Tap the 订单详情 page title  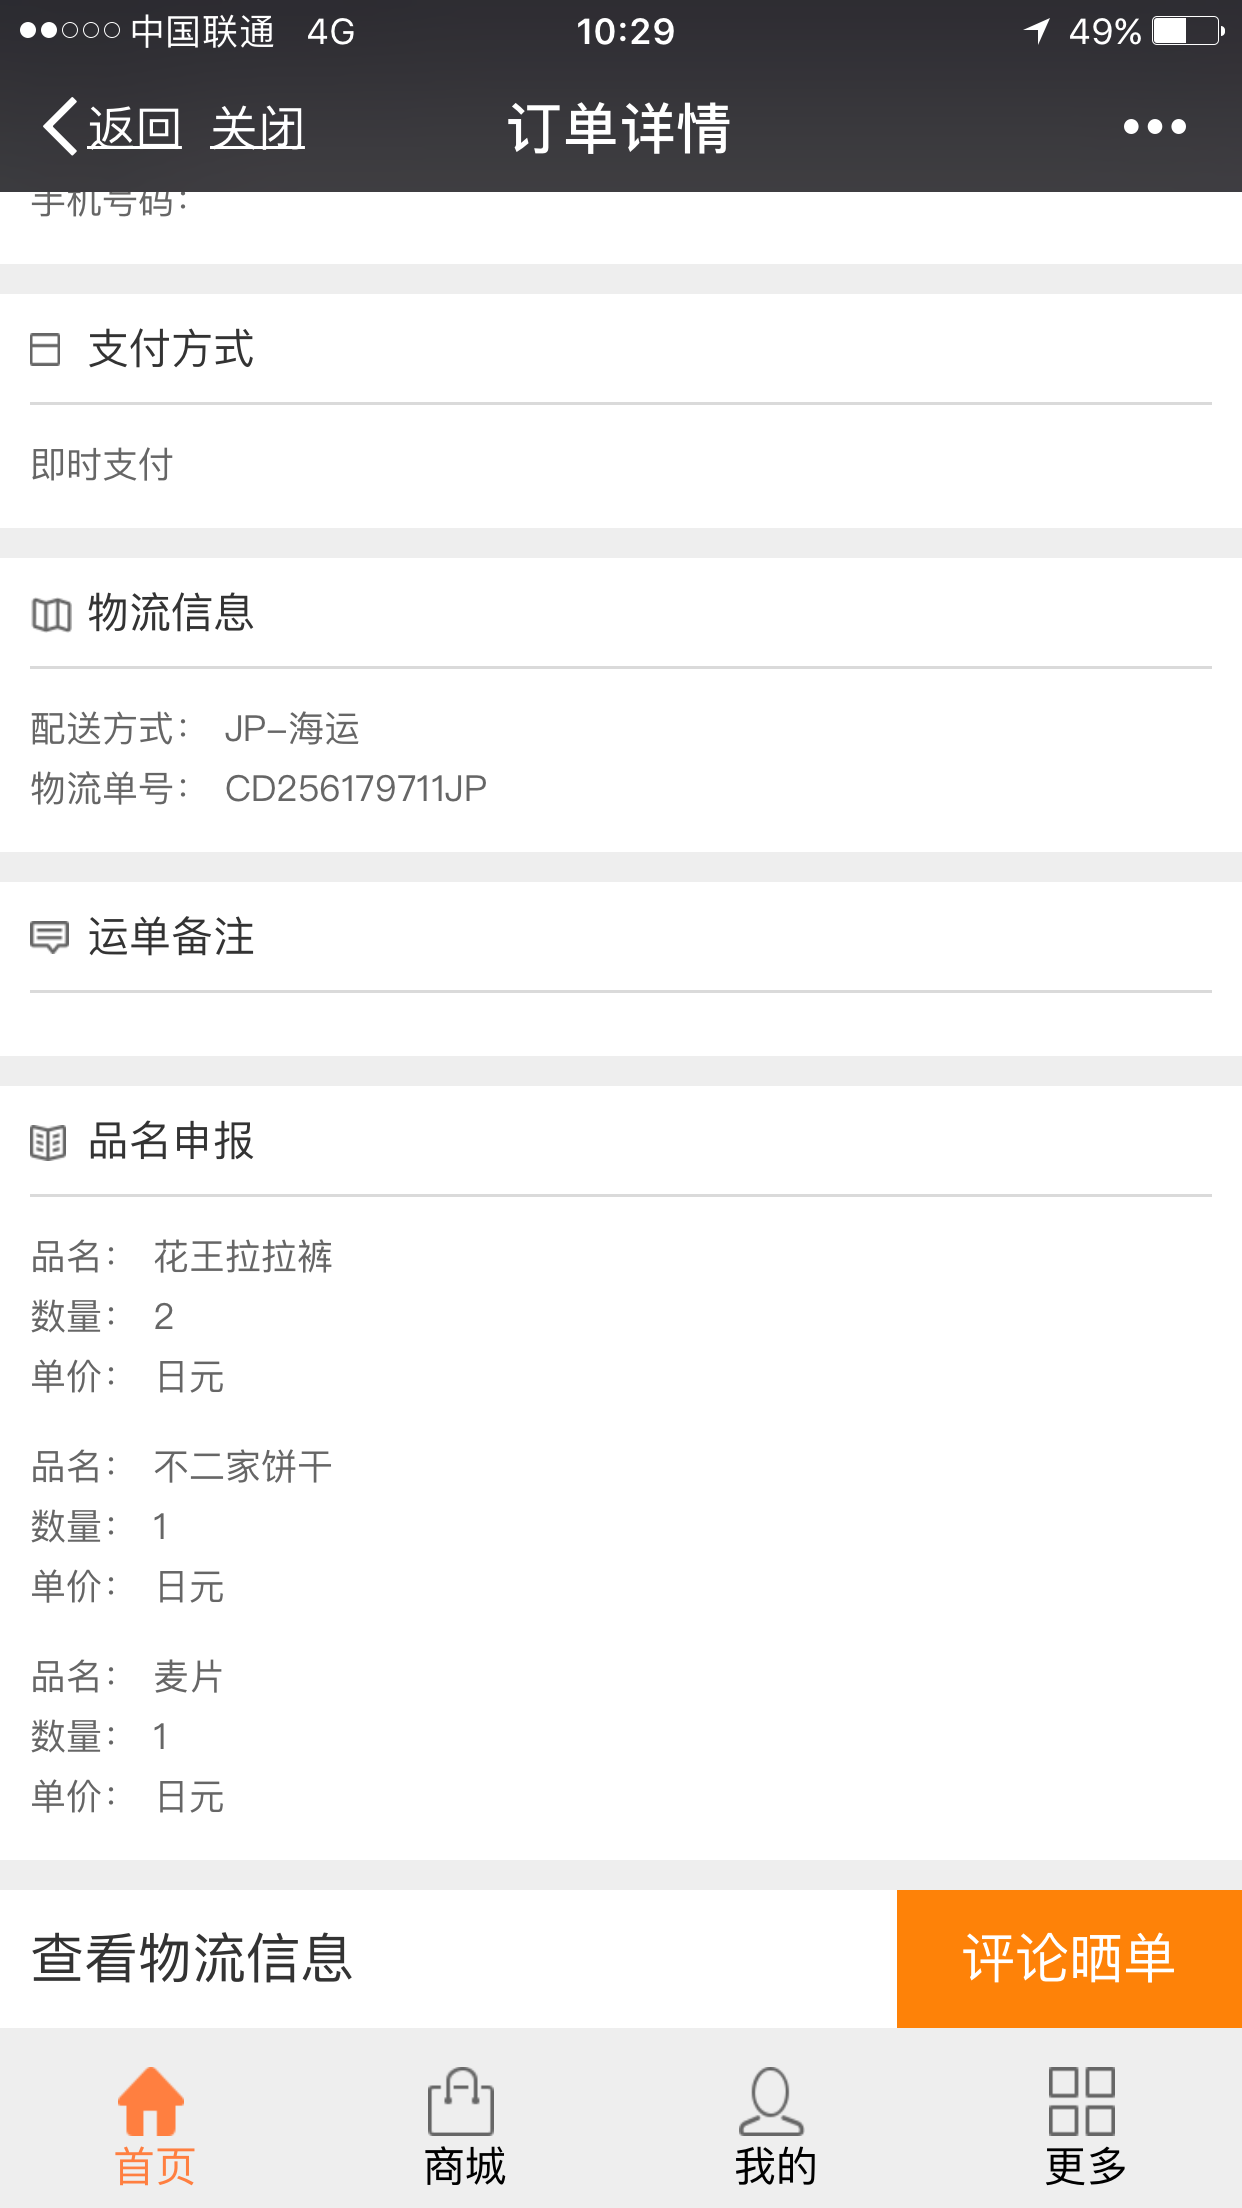[620, 128]
